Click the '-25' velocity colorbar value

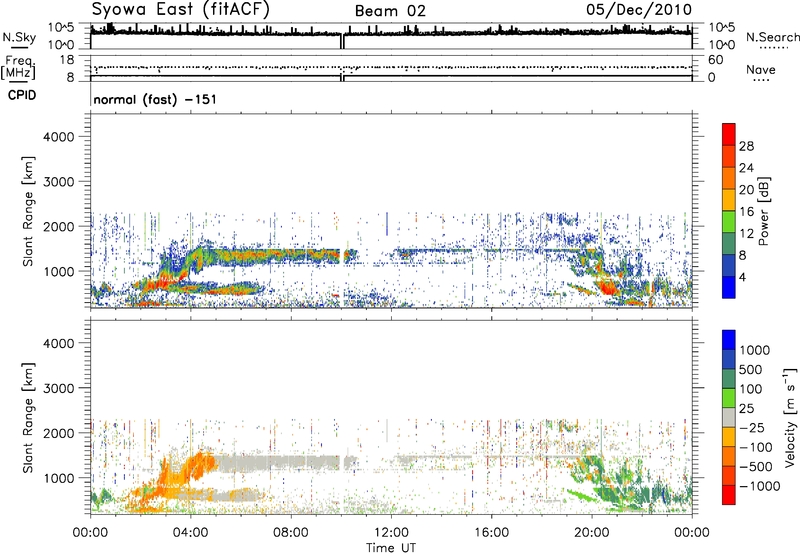tap(752, 428)
